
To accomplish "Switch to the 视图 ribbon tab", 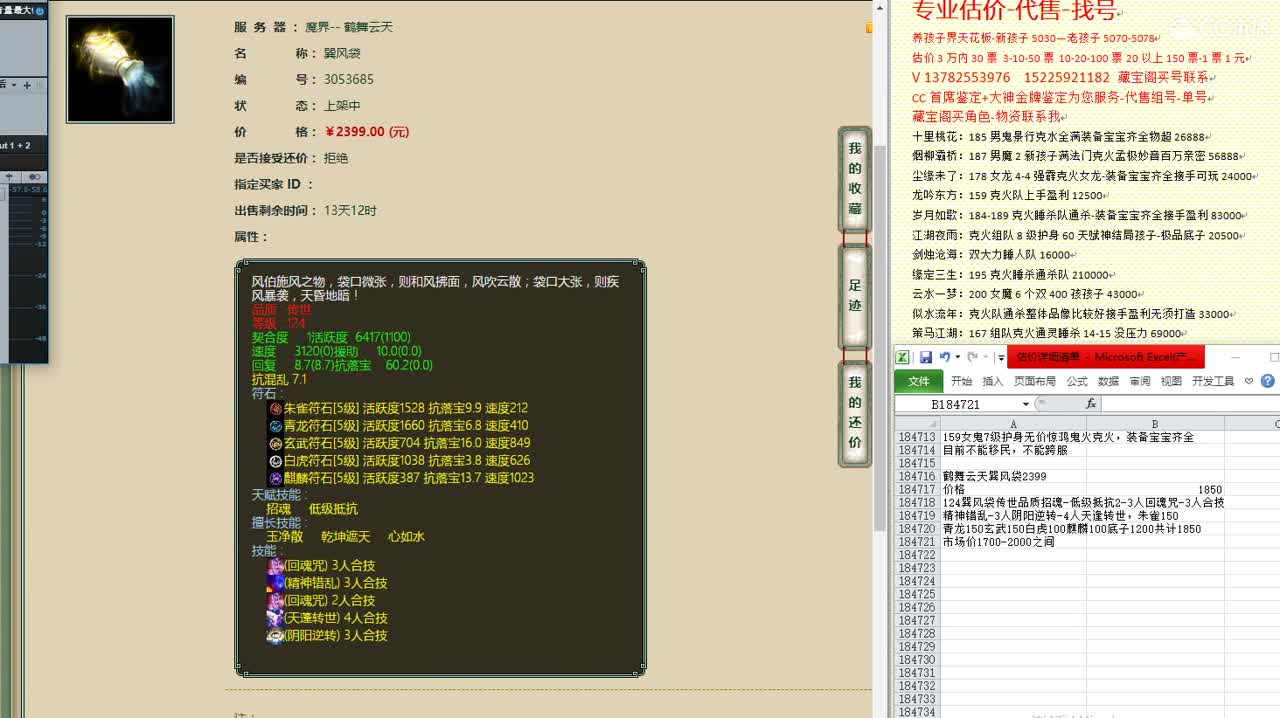I will point(1171,381).
